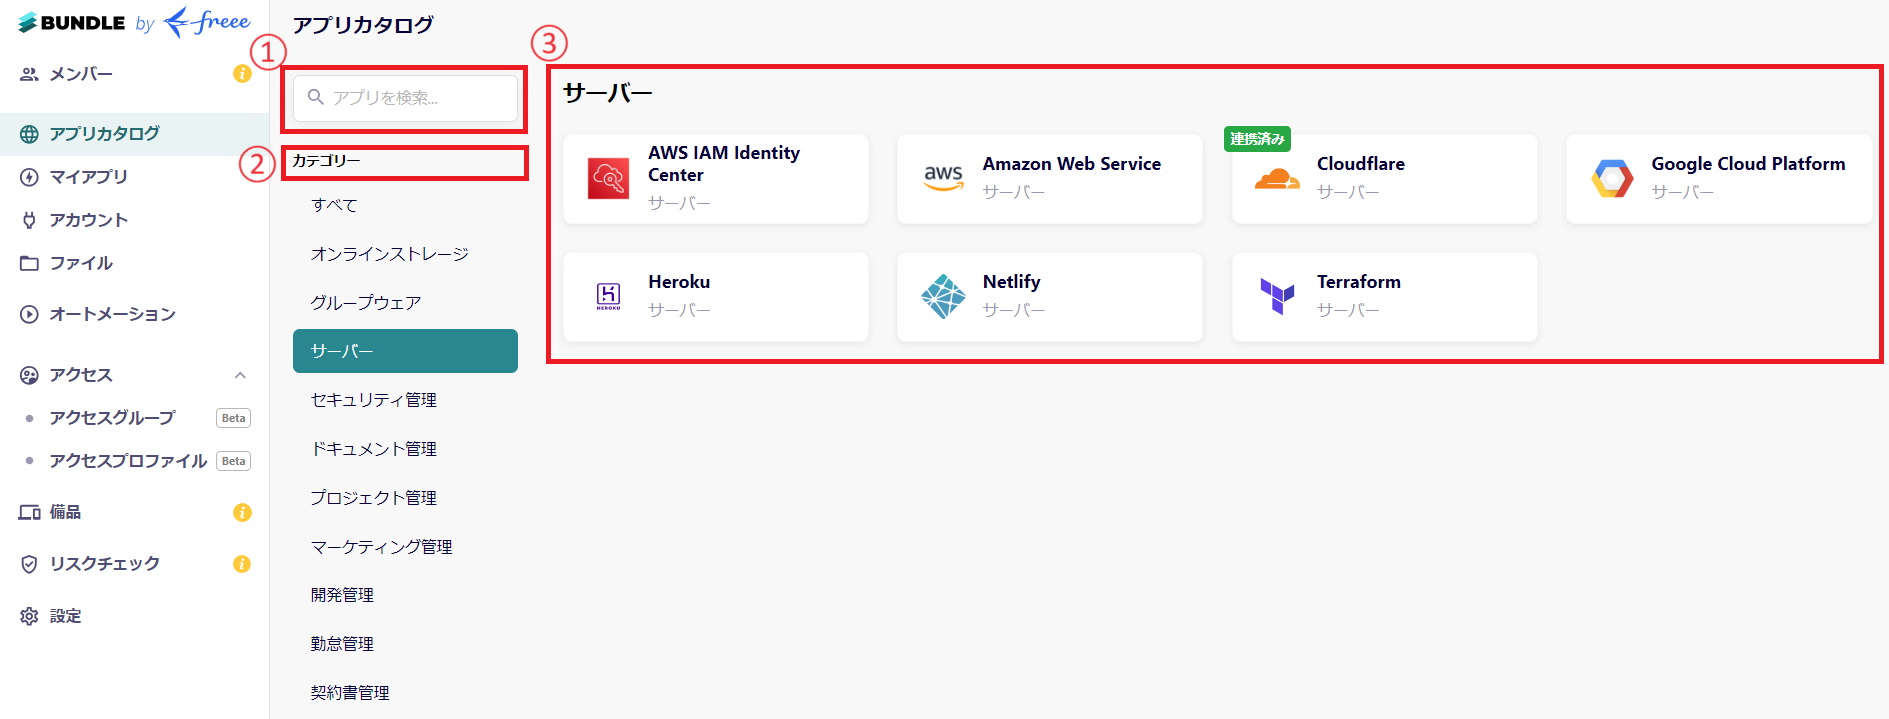The width and height of the screenshot is (1889, 719).
Task: Click the info badge beside リスクチェック
Action: [242, 564]
